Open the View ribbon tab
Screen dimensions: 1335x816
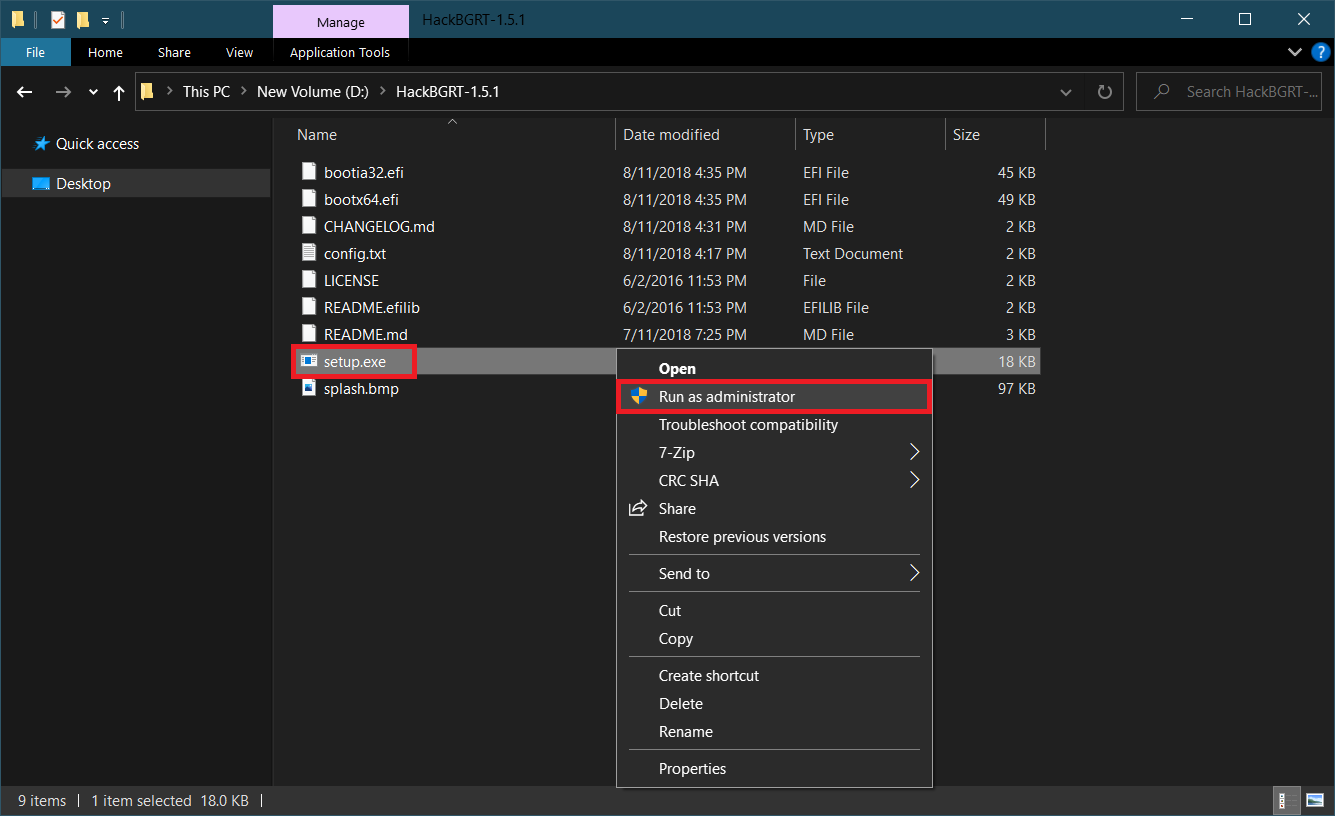[239, 52]
